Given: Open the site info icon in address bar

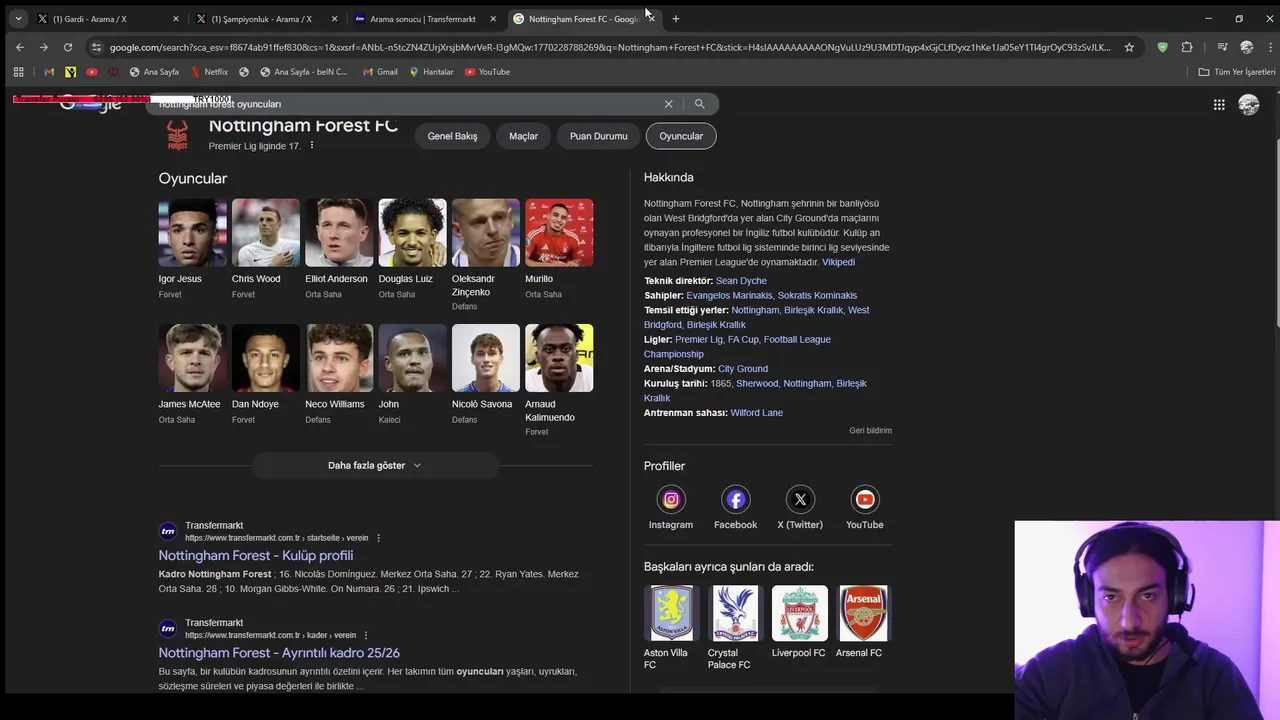Looking at the screenshot, I should pos(96,47).
